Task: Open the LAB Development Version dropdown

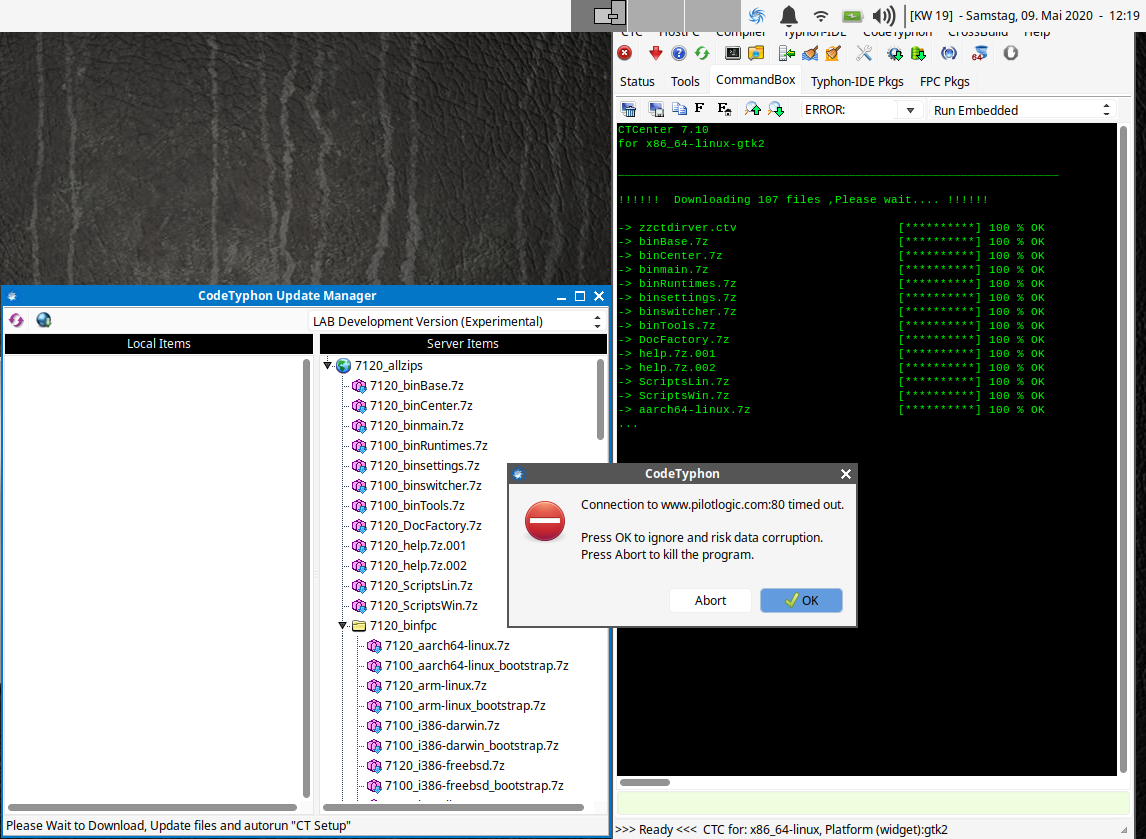Action: 458,322
